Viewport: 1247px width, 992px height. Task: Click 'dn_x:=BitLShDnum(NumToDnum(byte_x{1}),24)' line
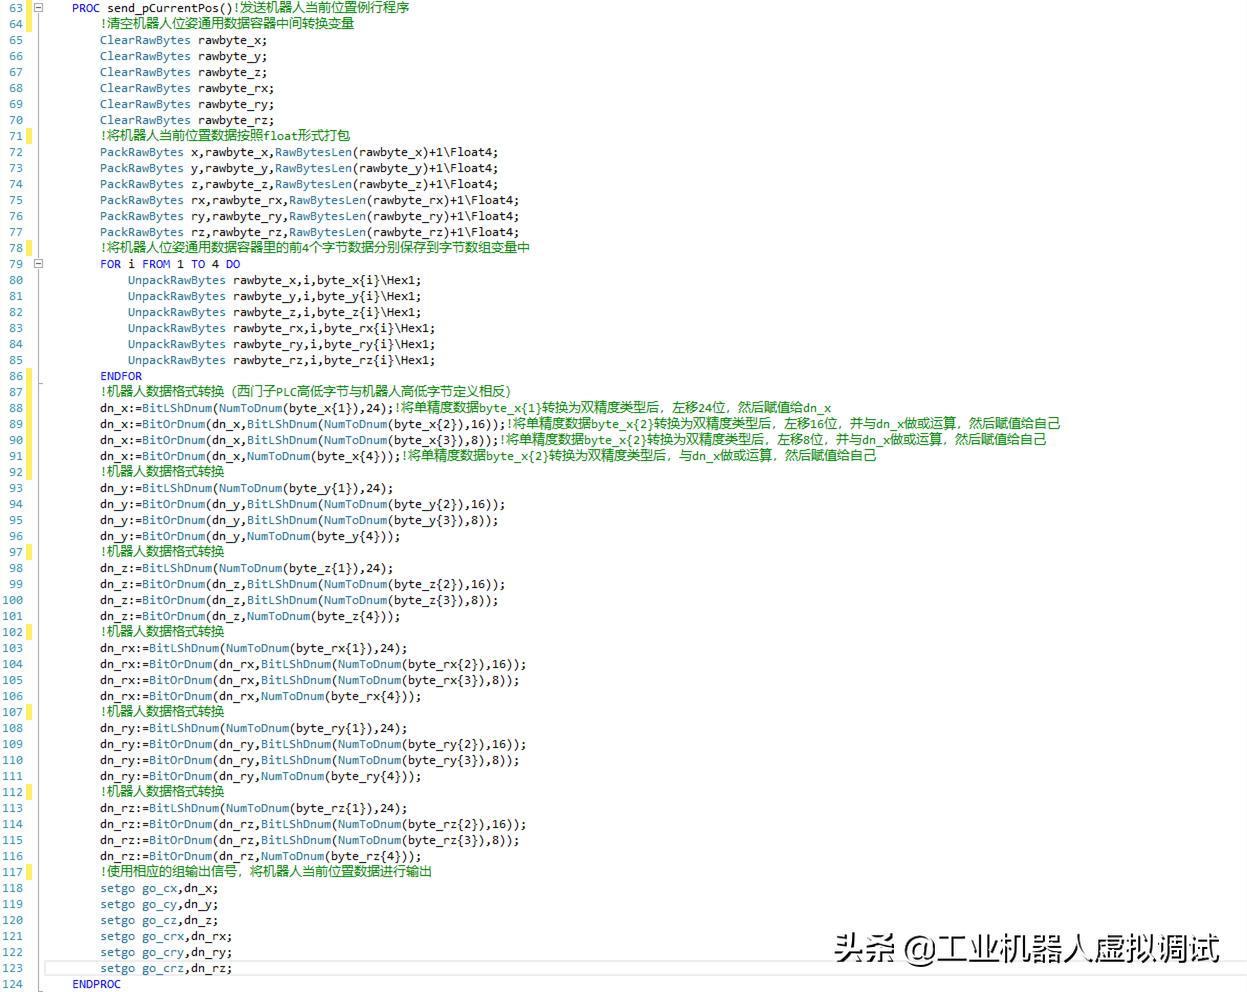click(247, 408)
